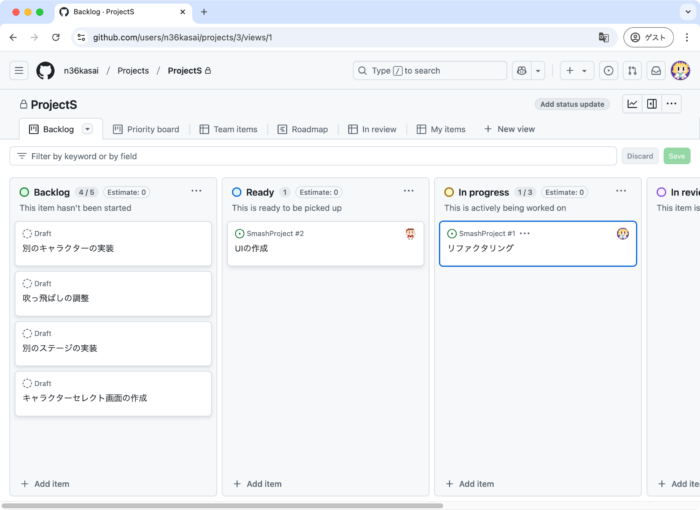Open the Team items tab
This screenshot has width=700, height=510.
(228, 129)
